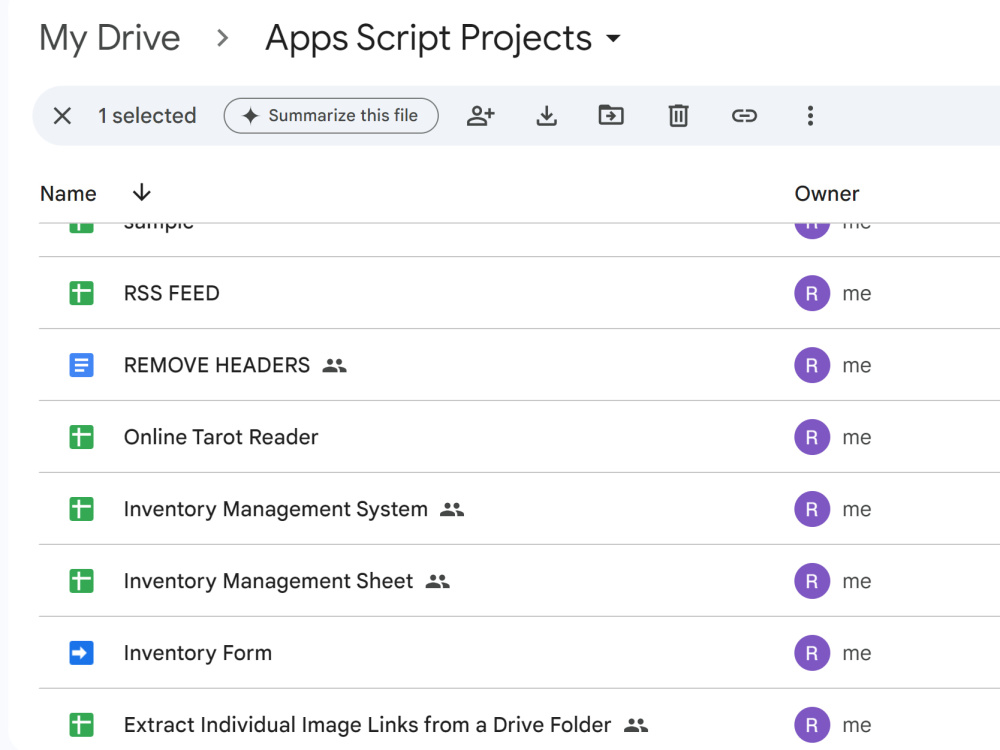
Task: Click owner avatar in Online Tarot Reader row
Action: 812,438
